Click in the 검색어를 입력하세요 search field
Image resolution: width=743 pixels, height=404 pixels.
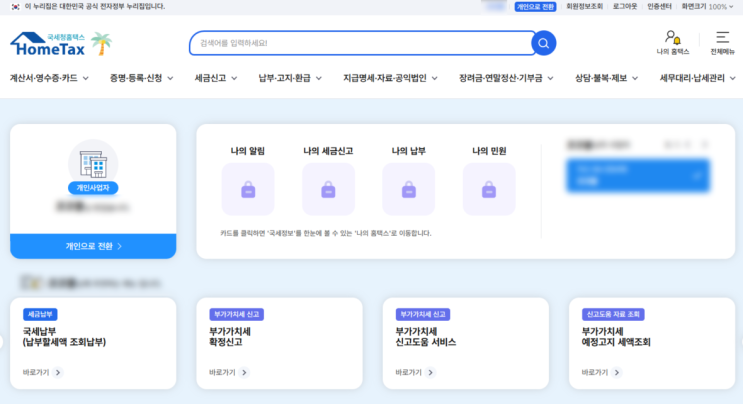(x=362, y=43)
